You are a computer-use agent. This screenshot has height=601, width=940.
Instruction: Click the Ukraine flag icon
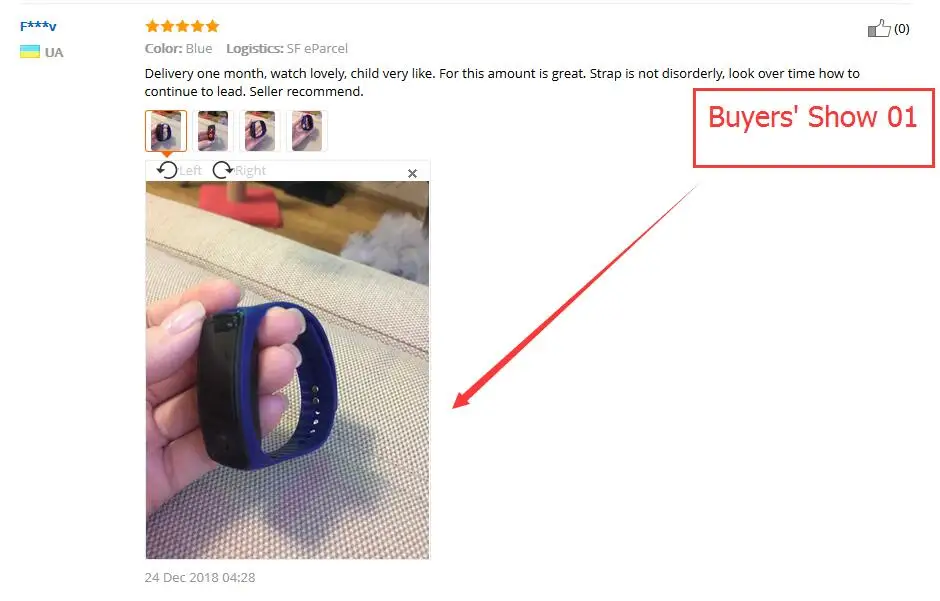[29, 52]
